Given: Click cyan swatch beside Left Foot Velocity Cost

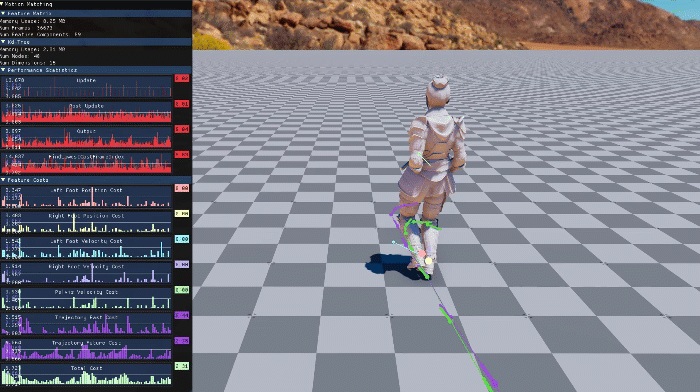Looking at the screenshot, I should click(182, 239).
